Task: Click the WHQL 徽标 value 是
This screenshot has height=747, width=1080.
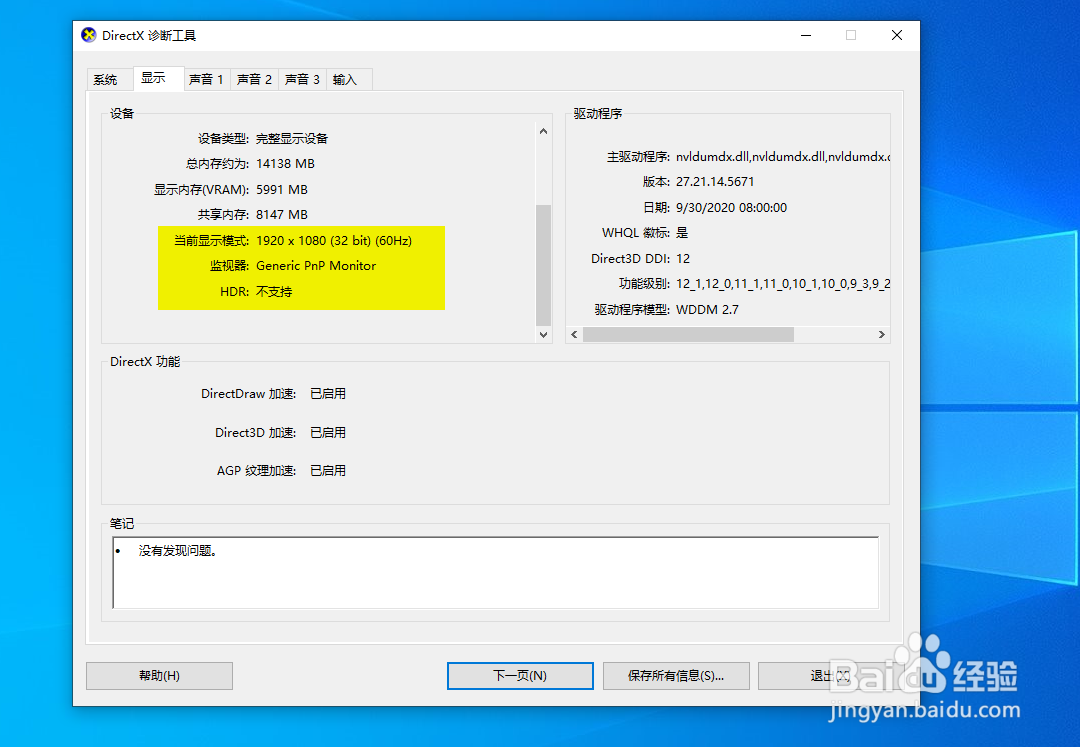Action: click(x=682, y=233)
